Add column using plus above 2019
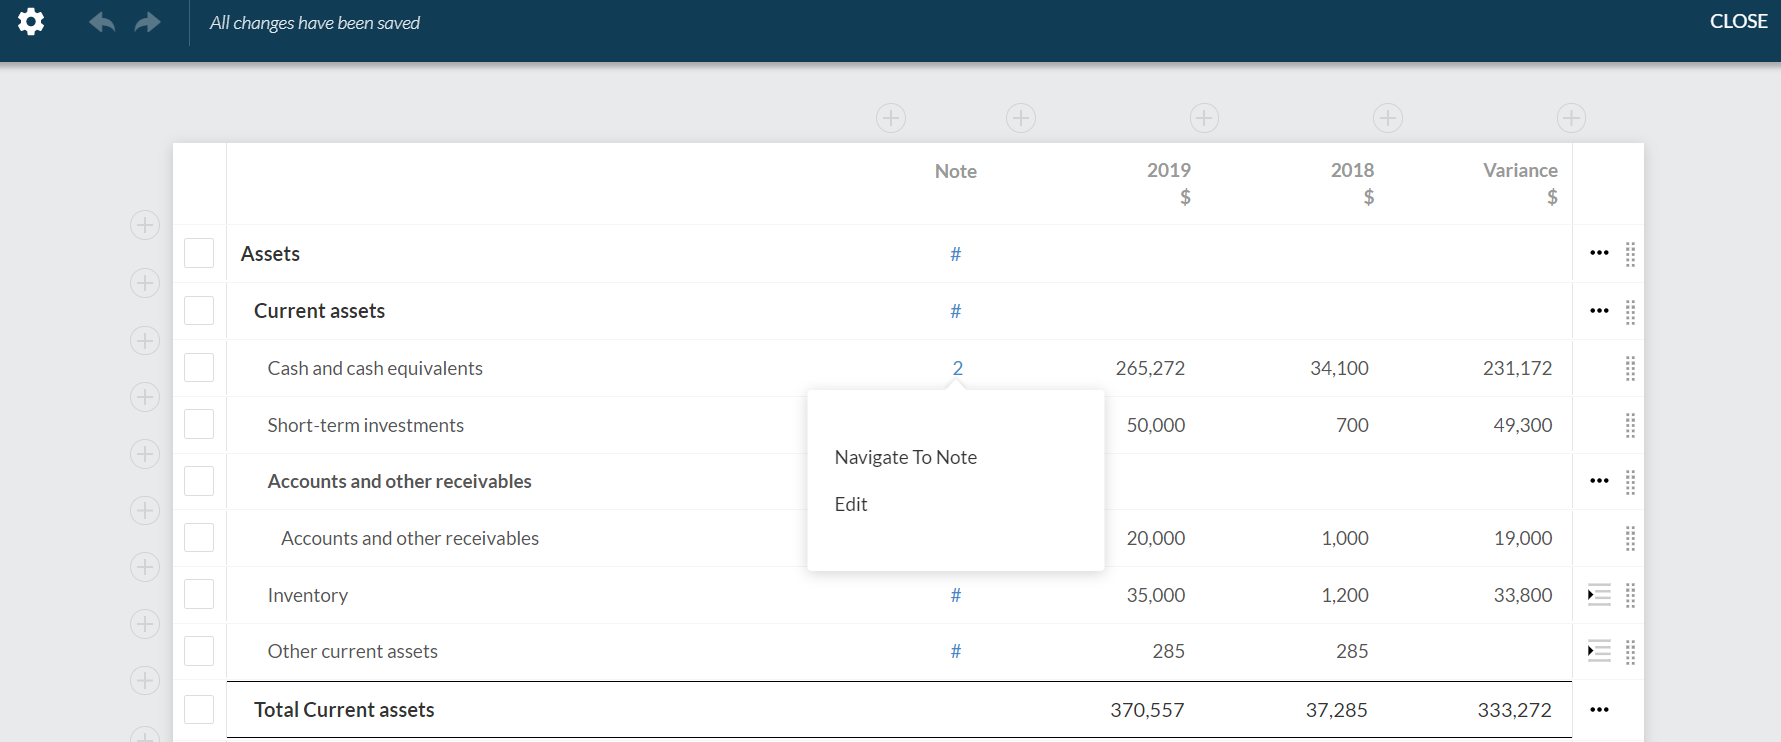 coord(1204,118)
